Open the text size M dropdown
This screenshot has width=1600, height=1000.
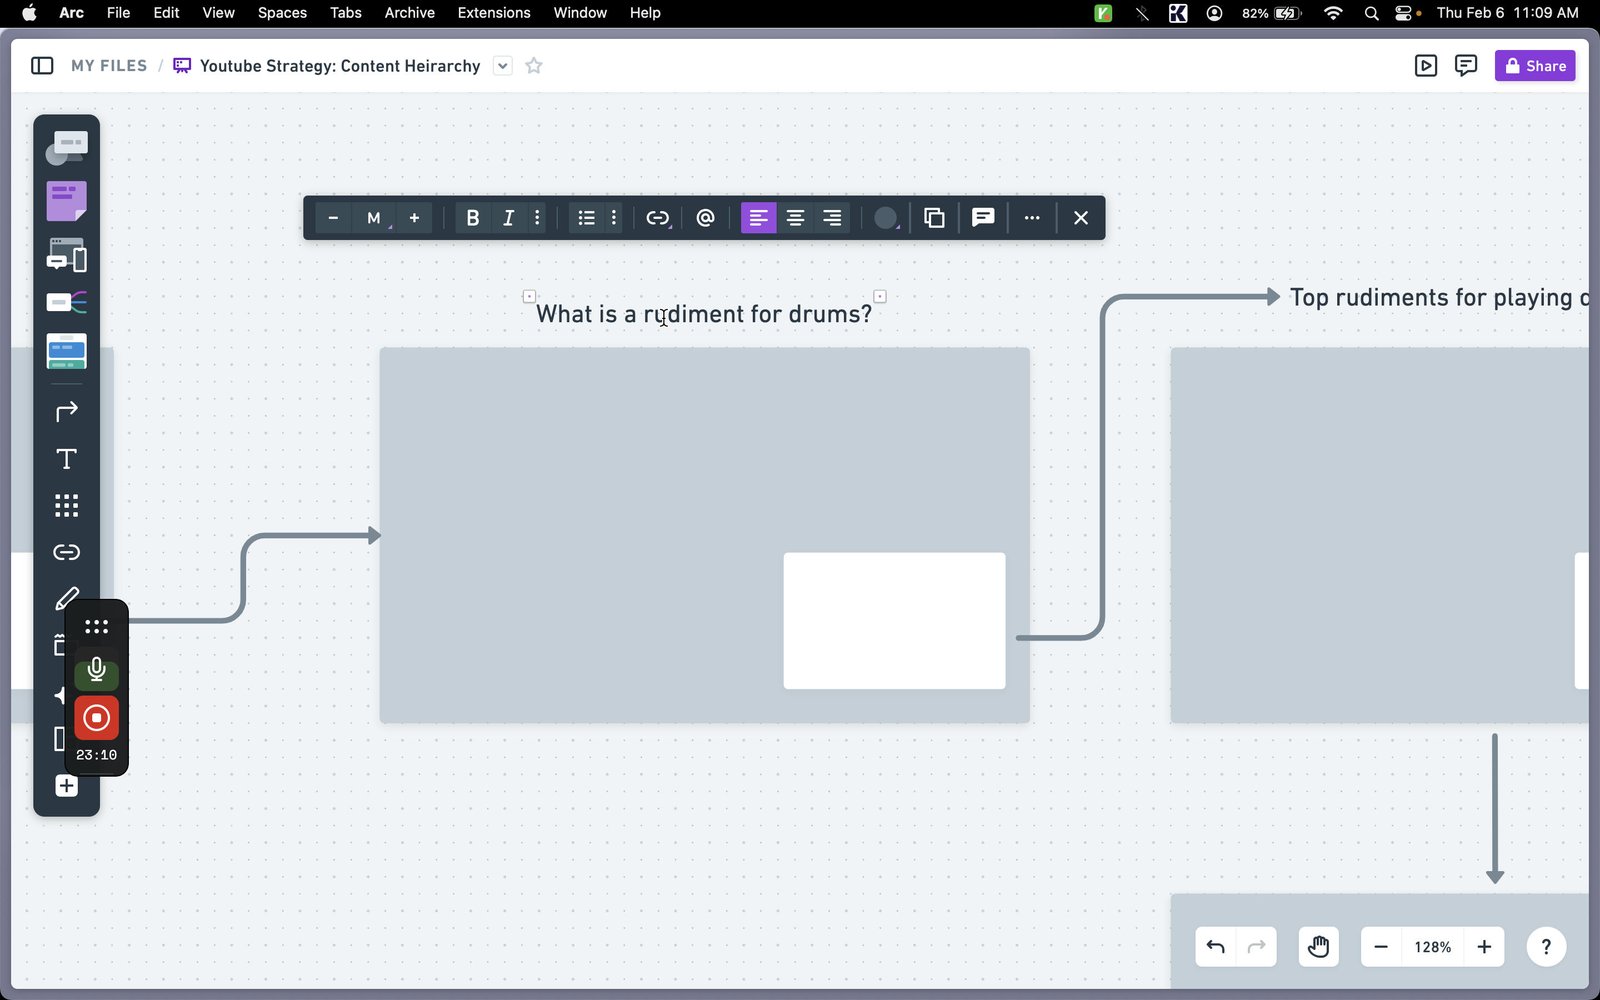[x=374, y=218]
